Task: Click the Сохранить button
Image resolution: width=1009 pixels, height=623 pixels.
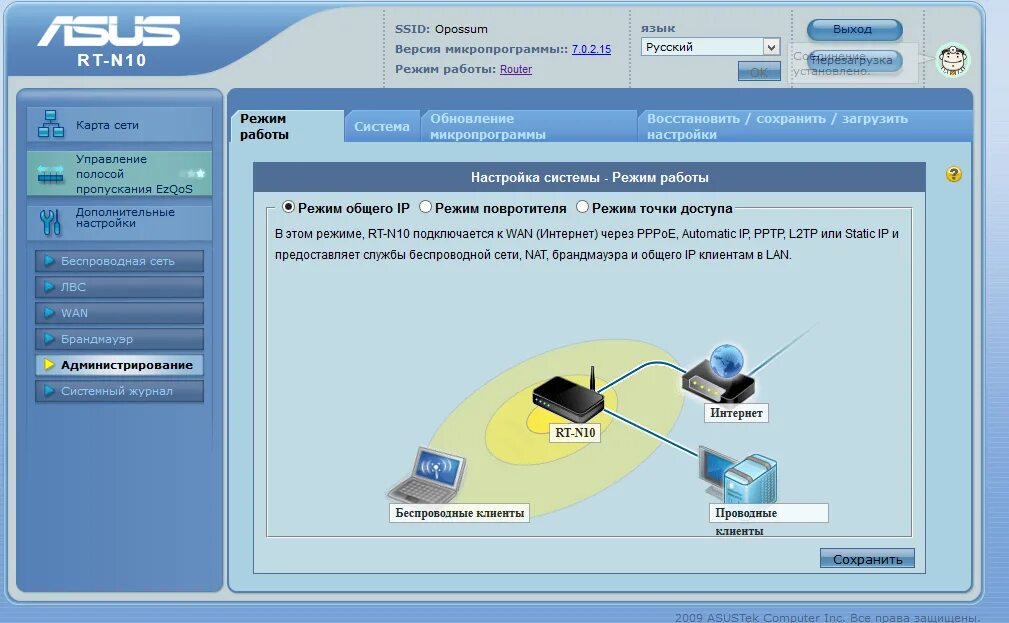Action: [x=867, y=559]
